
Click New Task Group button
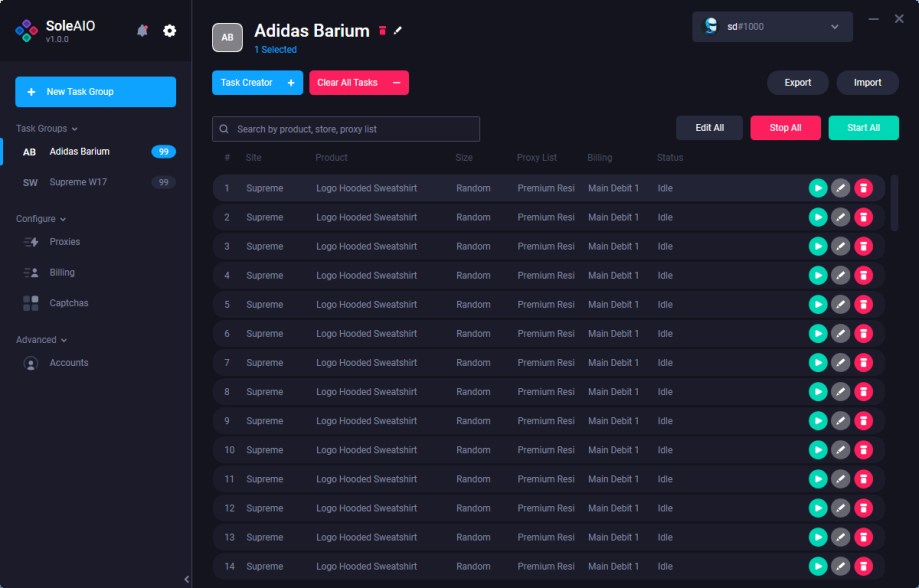point(96,92)
